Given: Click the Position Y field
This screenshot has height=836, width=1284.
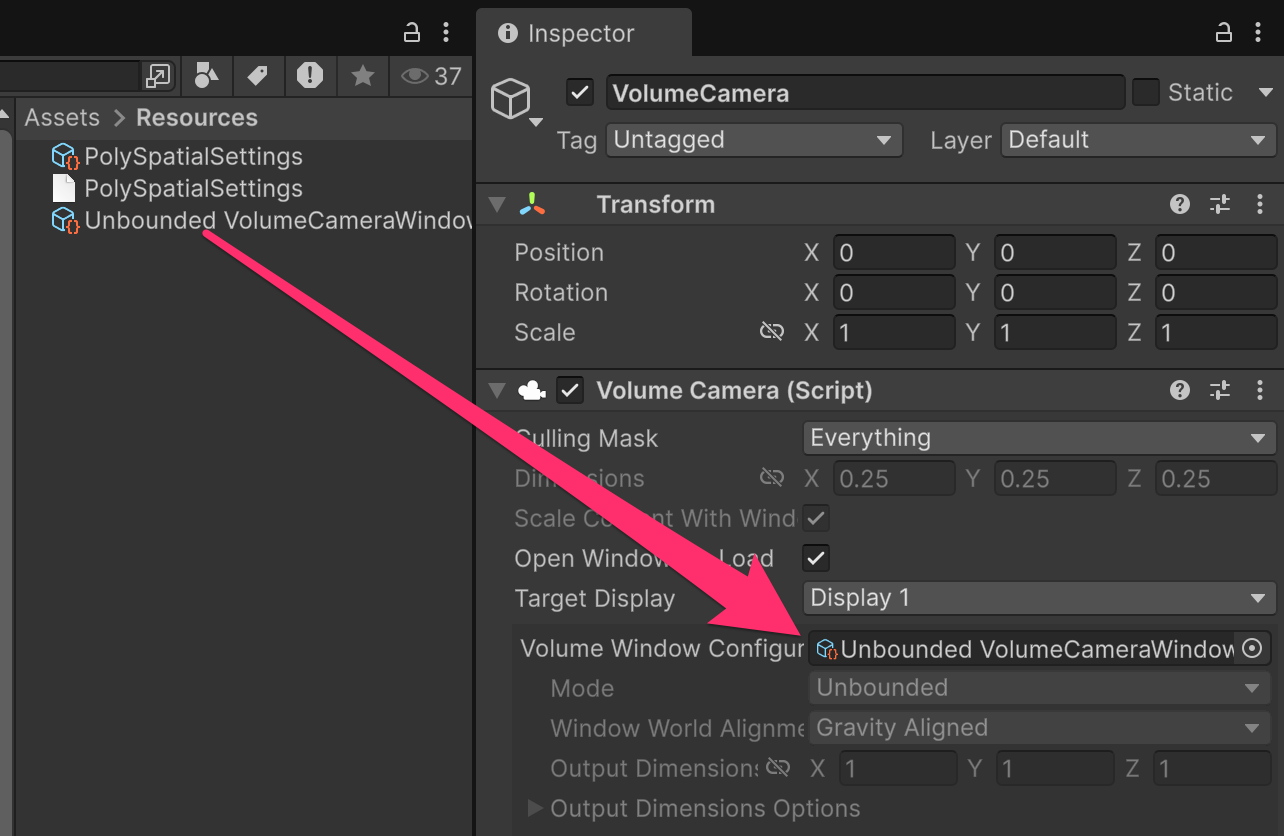Looking at the screenshot, I should (1055, 252).
